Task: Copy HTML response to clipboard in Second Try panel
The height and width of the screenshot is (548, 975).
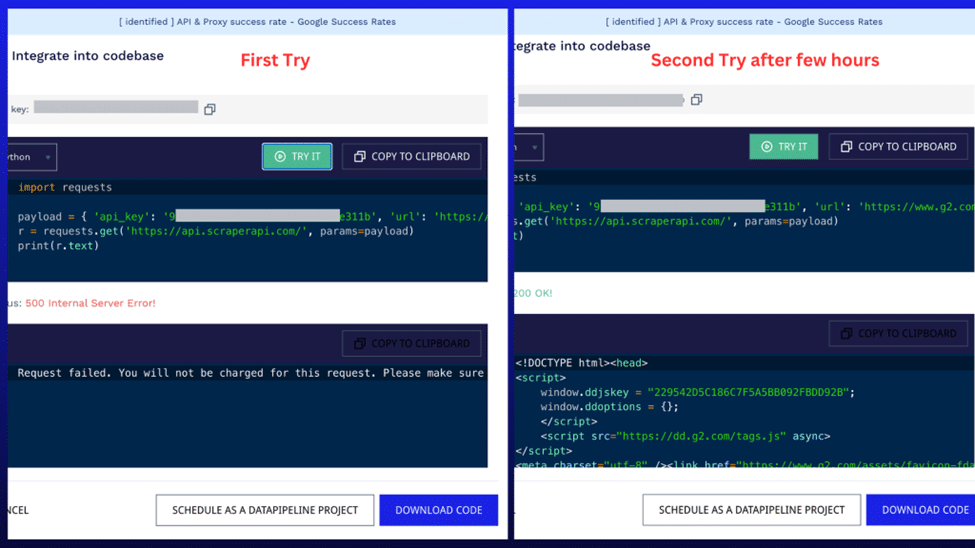Action: tap(899, 333)
